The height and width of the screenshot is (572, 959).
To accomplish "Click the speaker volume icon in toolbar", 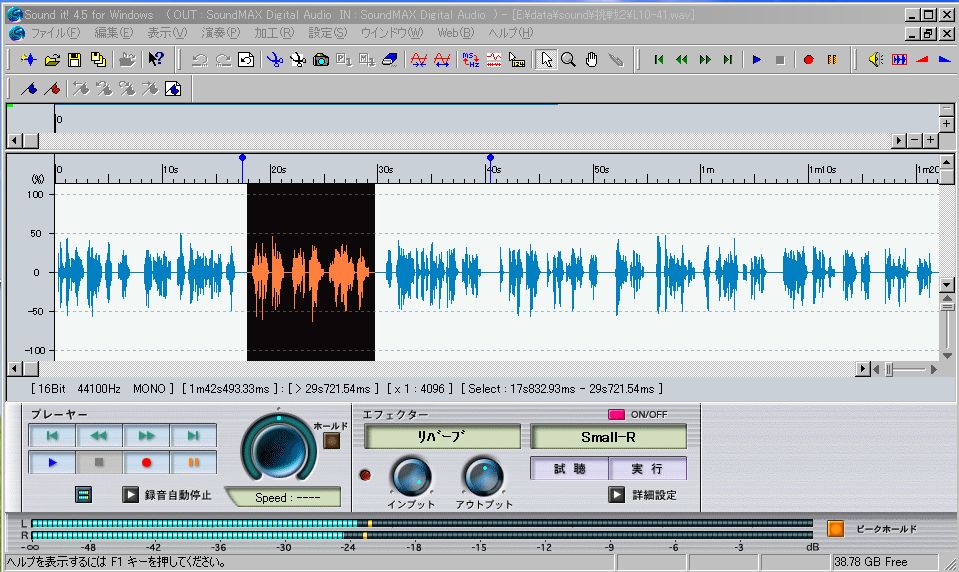I will tap(876, 60).
